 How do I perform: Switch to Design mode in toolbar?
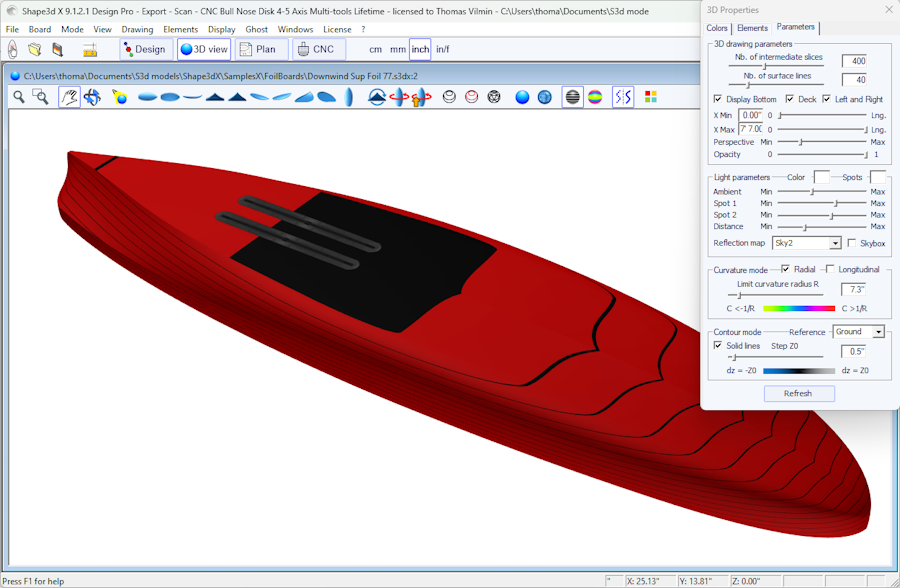pos(145,49)
